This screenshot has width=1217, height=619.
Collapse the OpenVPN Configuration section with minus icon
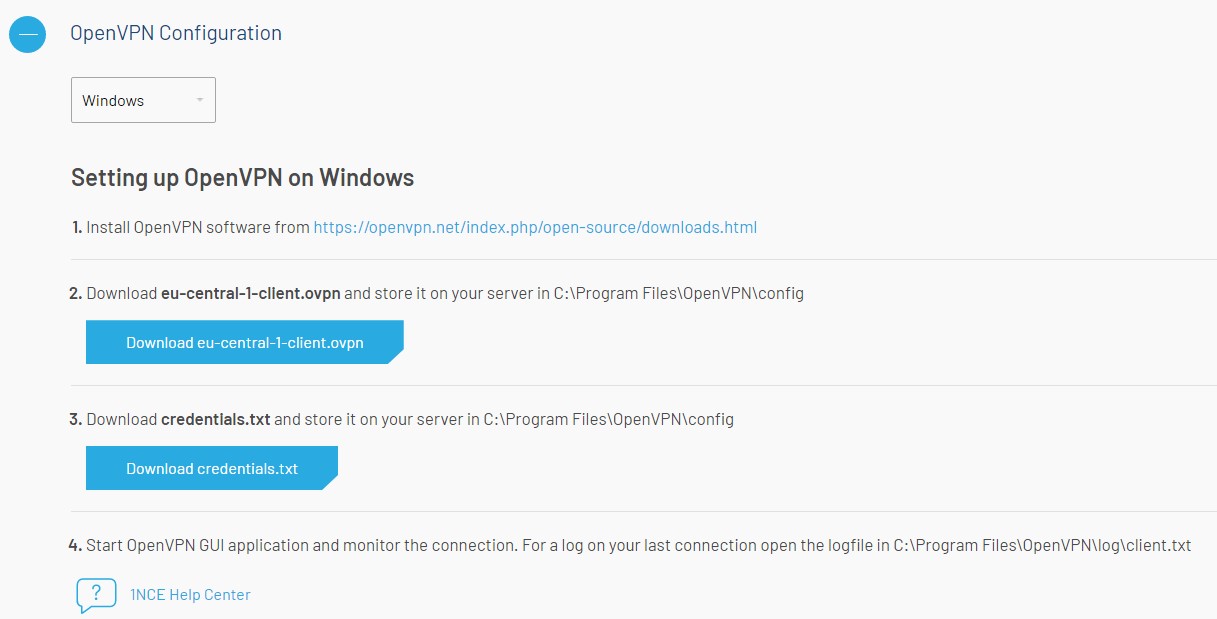(27, 34)
